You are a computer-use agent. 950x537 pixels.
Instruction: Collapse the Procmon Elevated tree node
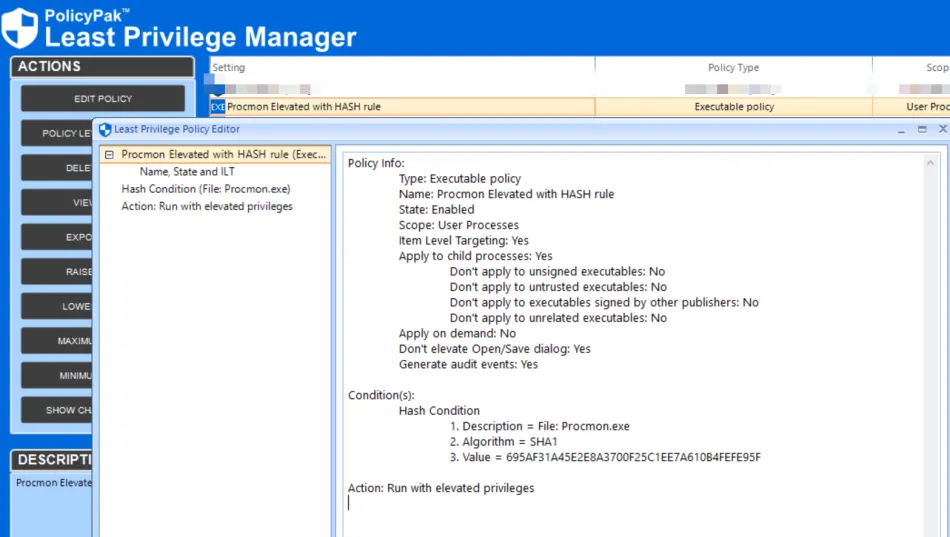click(x=109, y=155)
